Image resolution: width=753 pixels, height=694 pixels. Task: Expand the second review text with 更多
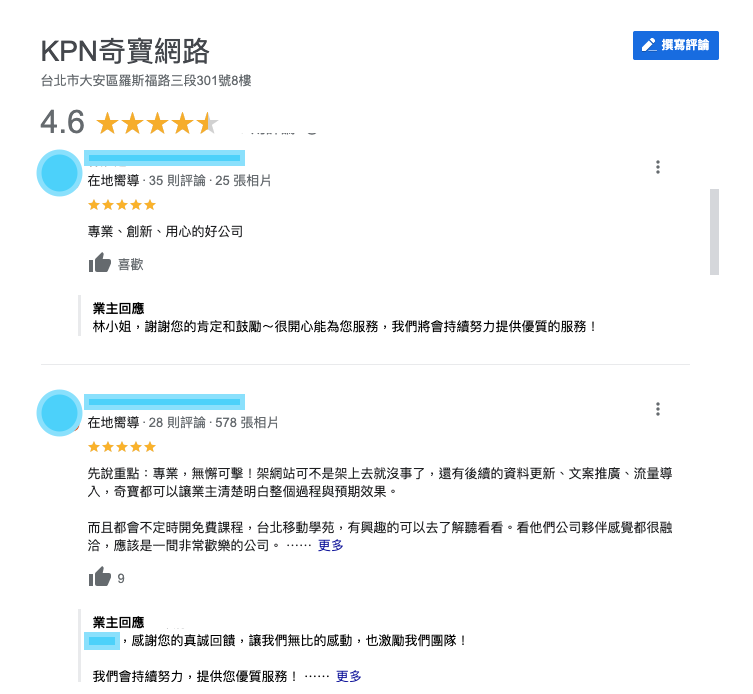point(330,545)
